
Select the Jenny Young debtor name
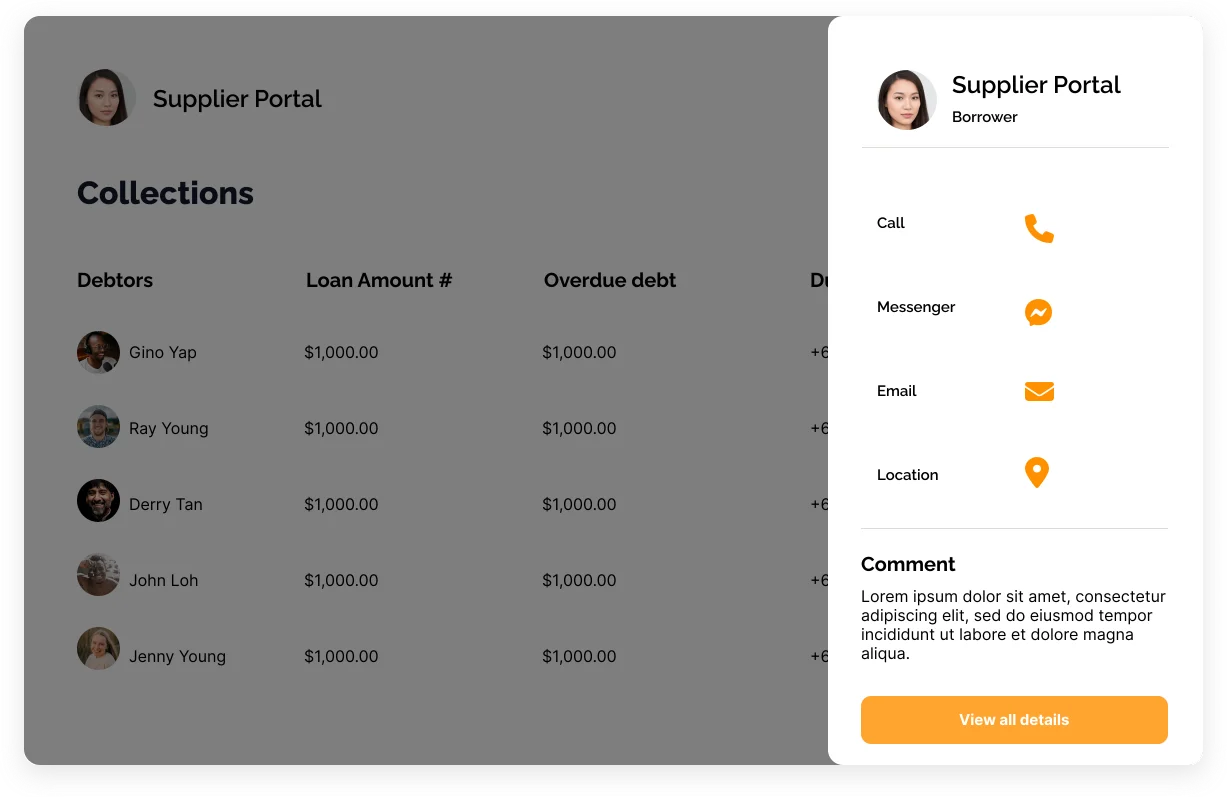pyautogui.click(x=177, y=656)
